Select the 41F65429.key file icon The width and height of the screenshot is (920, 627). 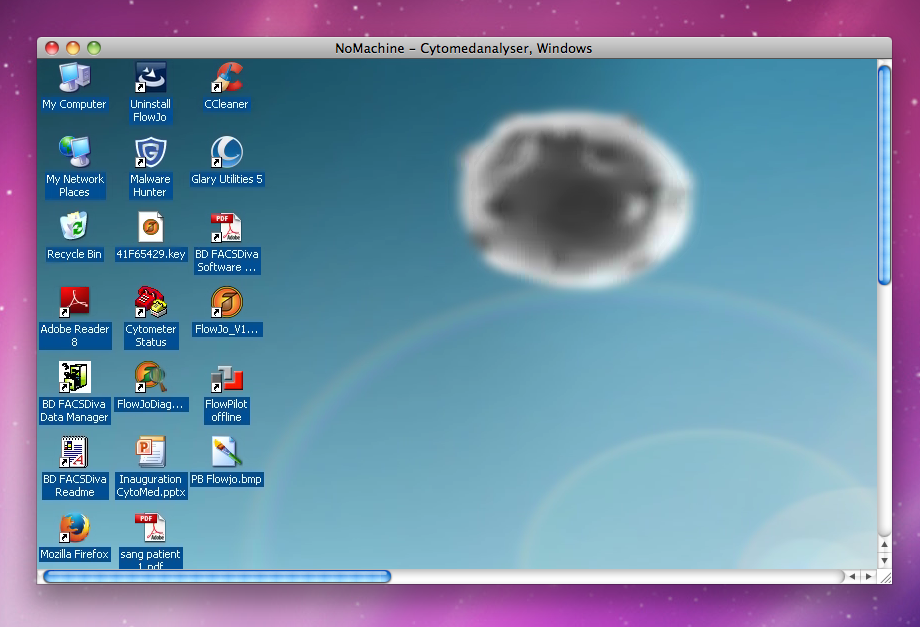coord(150,227)
